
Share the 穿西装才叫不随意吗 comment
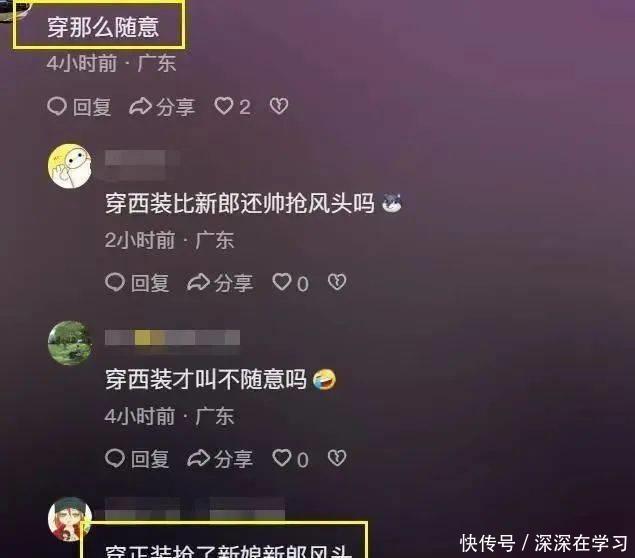point(220,459)
